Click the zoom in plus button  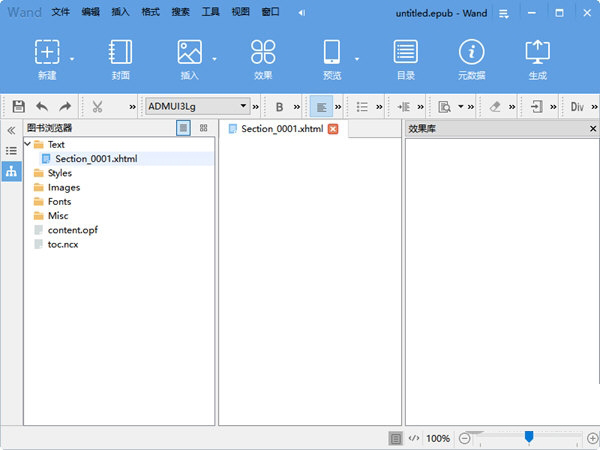coord(592,438)
